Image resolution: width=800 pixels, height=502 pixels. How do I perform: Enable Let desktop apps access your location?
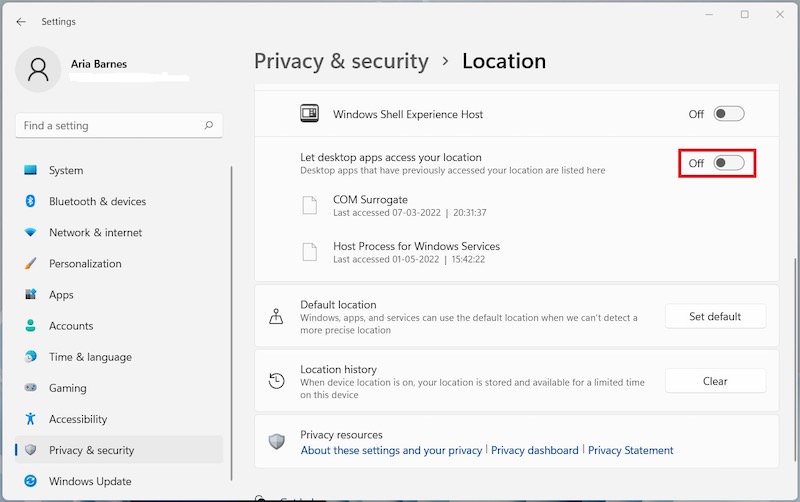728,163
